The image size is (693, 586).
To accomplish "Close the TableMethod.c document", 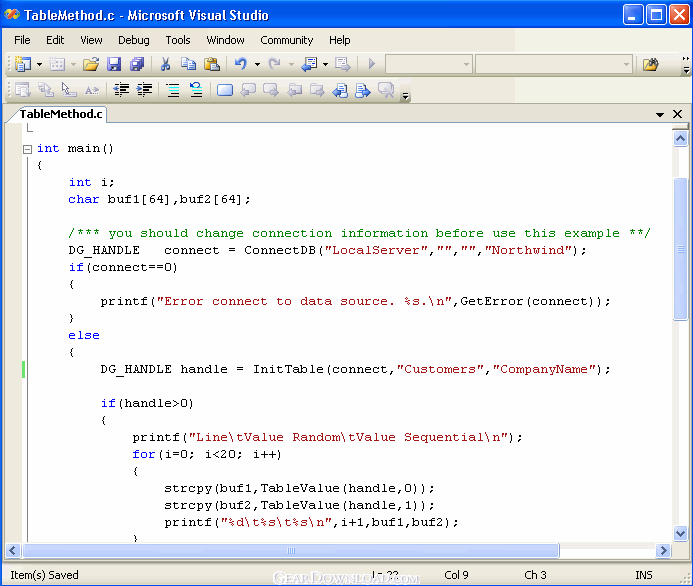I will coord(678,115).
